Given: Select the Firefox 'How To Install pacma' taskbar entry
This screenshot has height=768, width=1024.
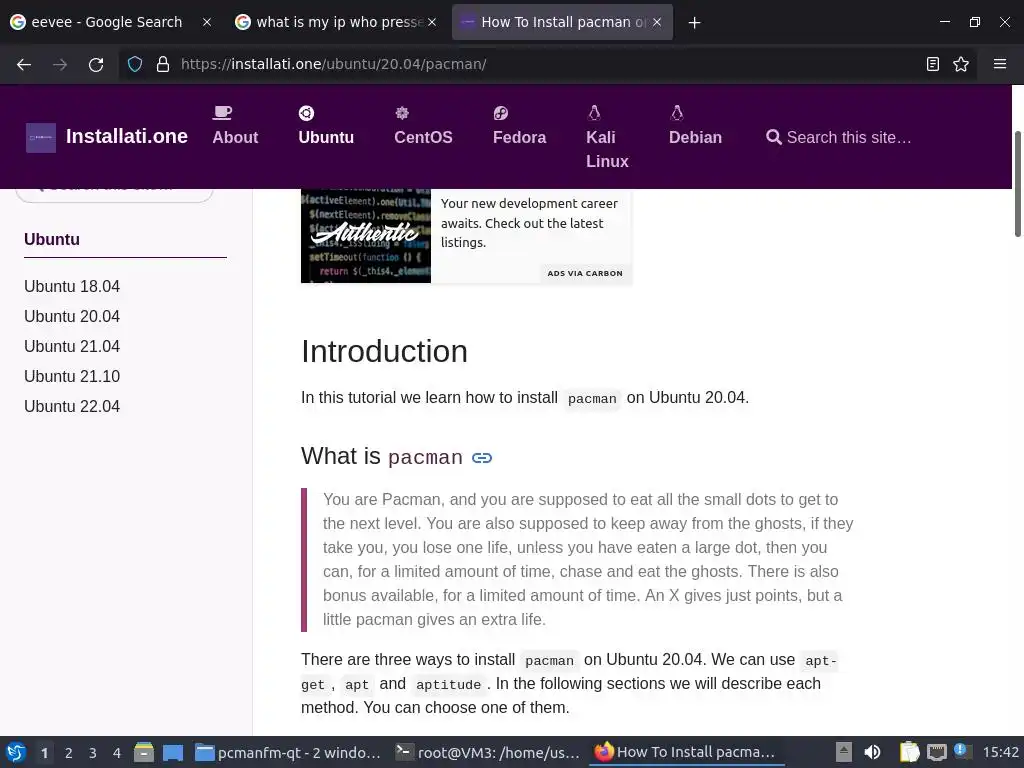Looking at the screenshot, I should pyautogui.click(x=687, y=752).
